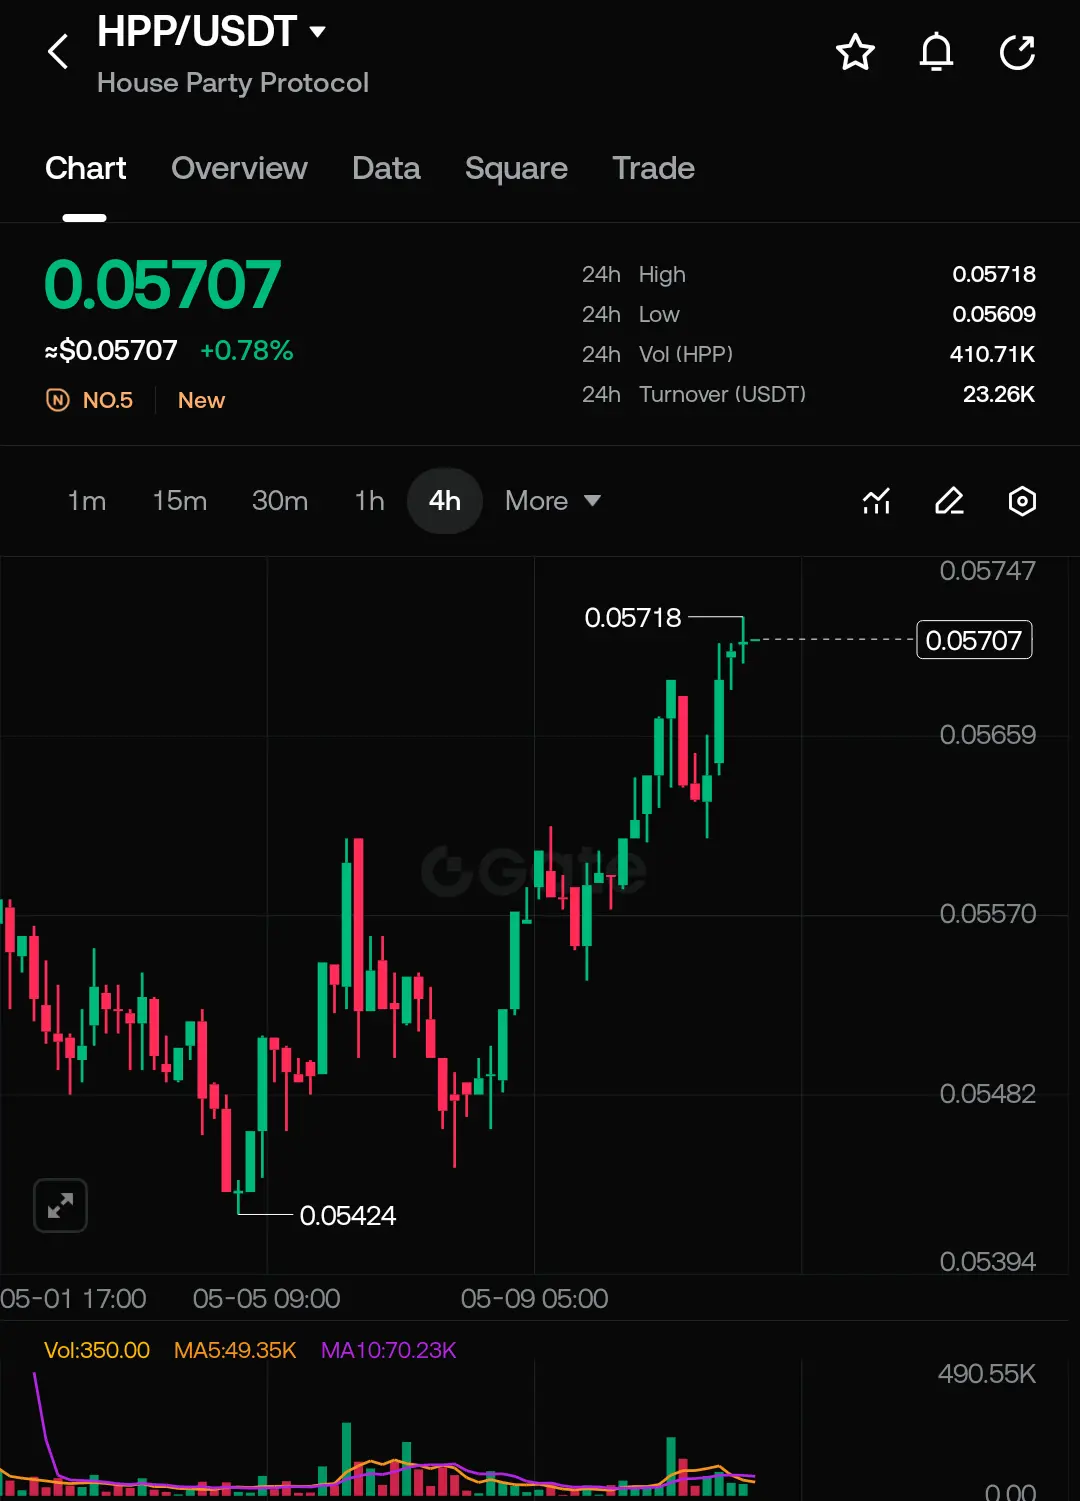Tap the Vol:350.00 indicator label
The image size is (1080, 1501).
[97, 1350]
